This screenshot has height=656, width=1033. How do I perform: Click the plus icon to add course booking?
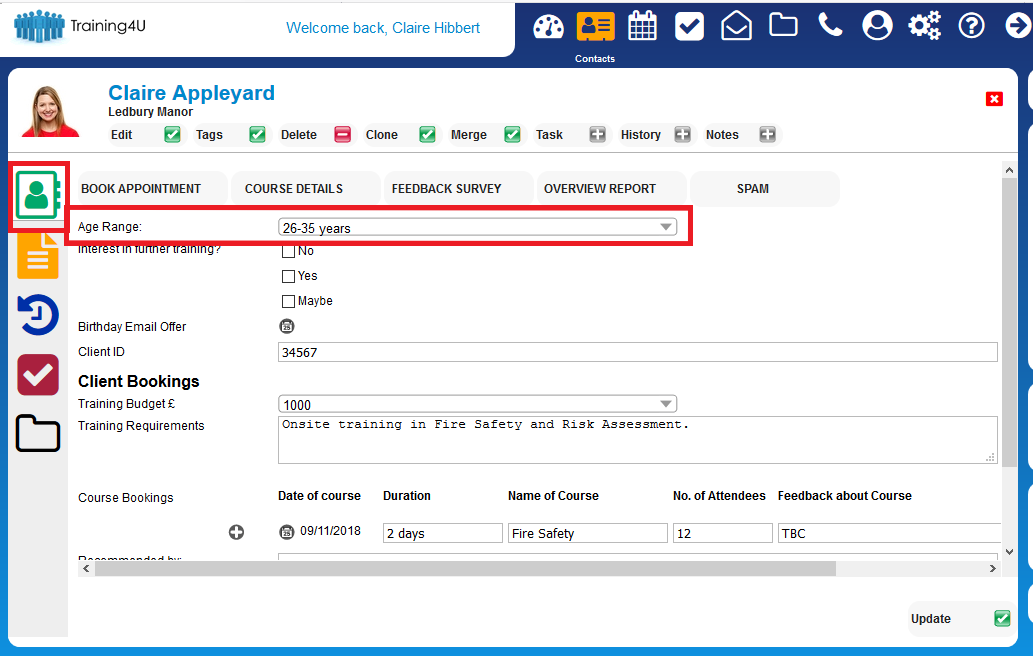coord(237,532)
